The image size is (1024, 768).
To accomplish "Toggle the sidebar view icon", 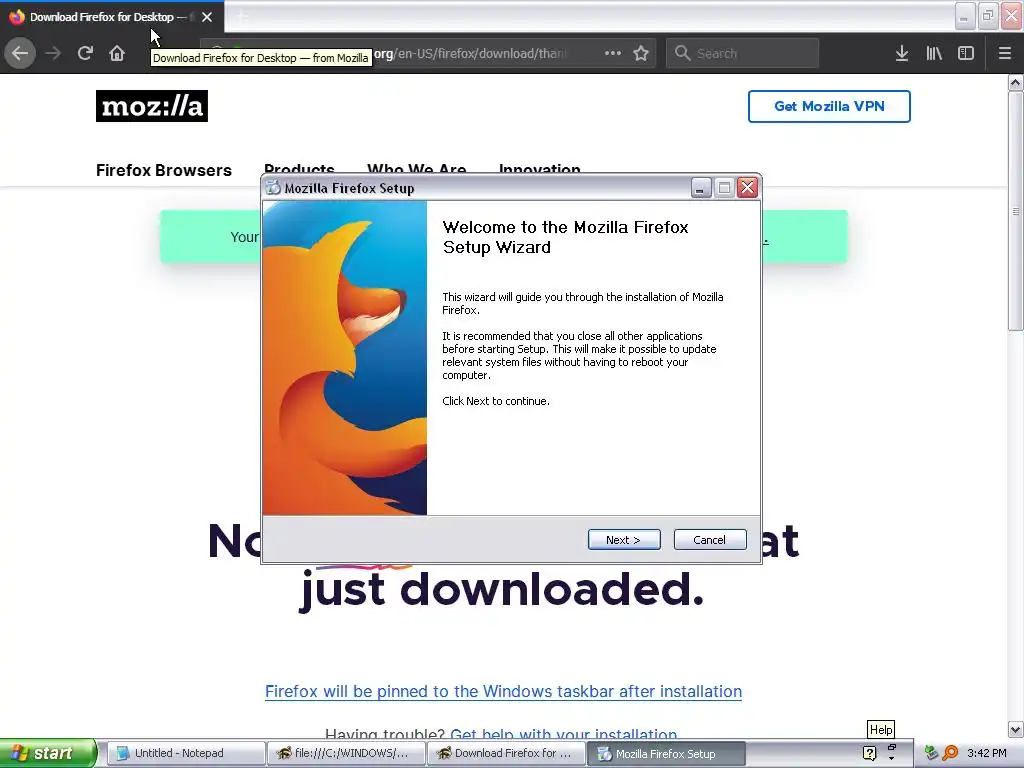I will (x=966, y=53).
